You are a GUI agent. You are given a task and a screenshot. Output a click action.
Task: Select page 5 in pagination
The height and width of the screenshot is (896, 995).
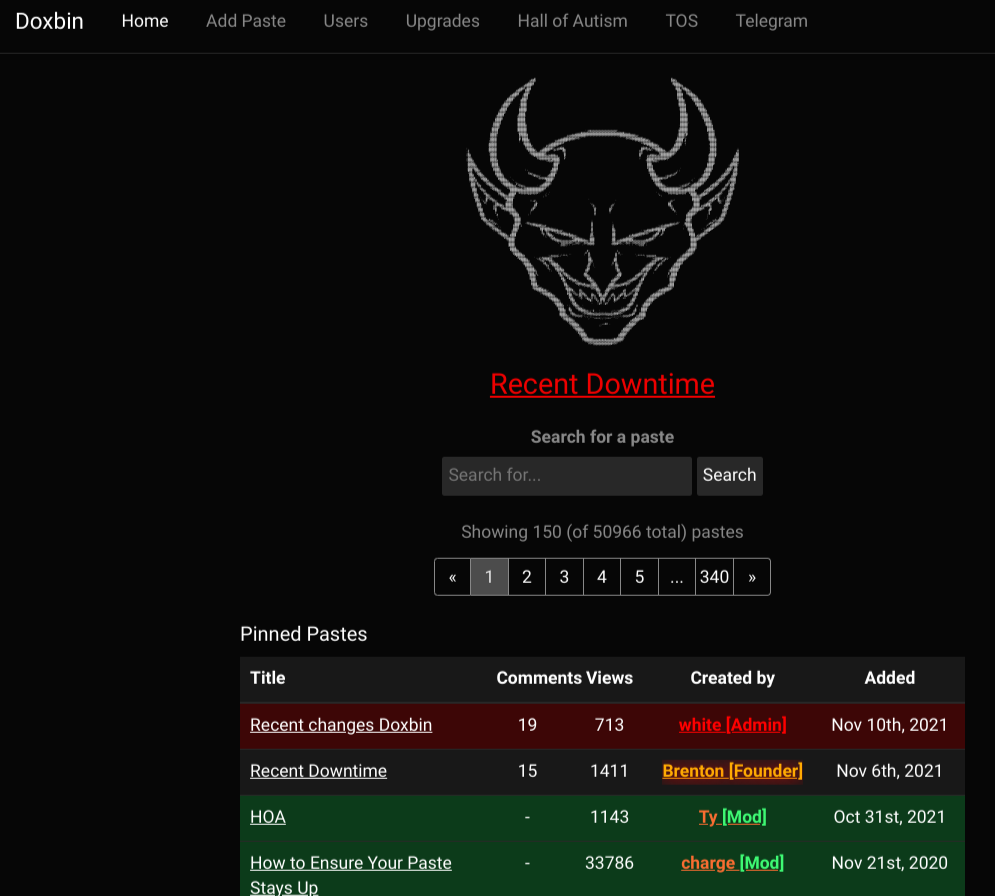tap(639, 577)
